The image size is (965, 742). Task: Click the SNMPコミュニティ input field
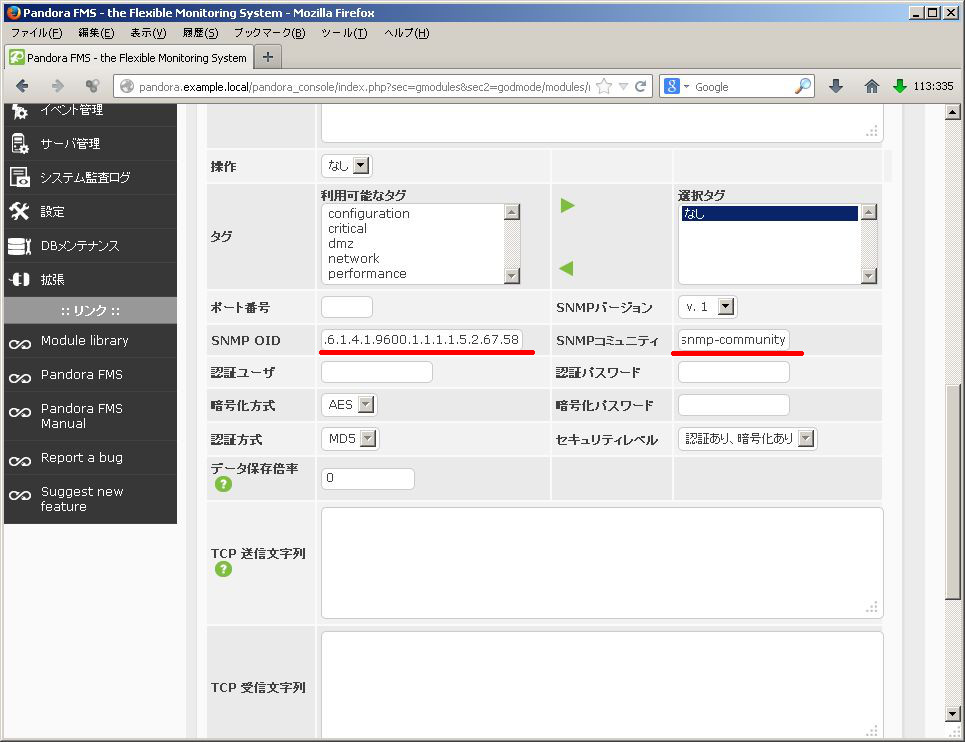(x=734, y=340)
